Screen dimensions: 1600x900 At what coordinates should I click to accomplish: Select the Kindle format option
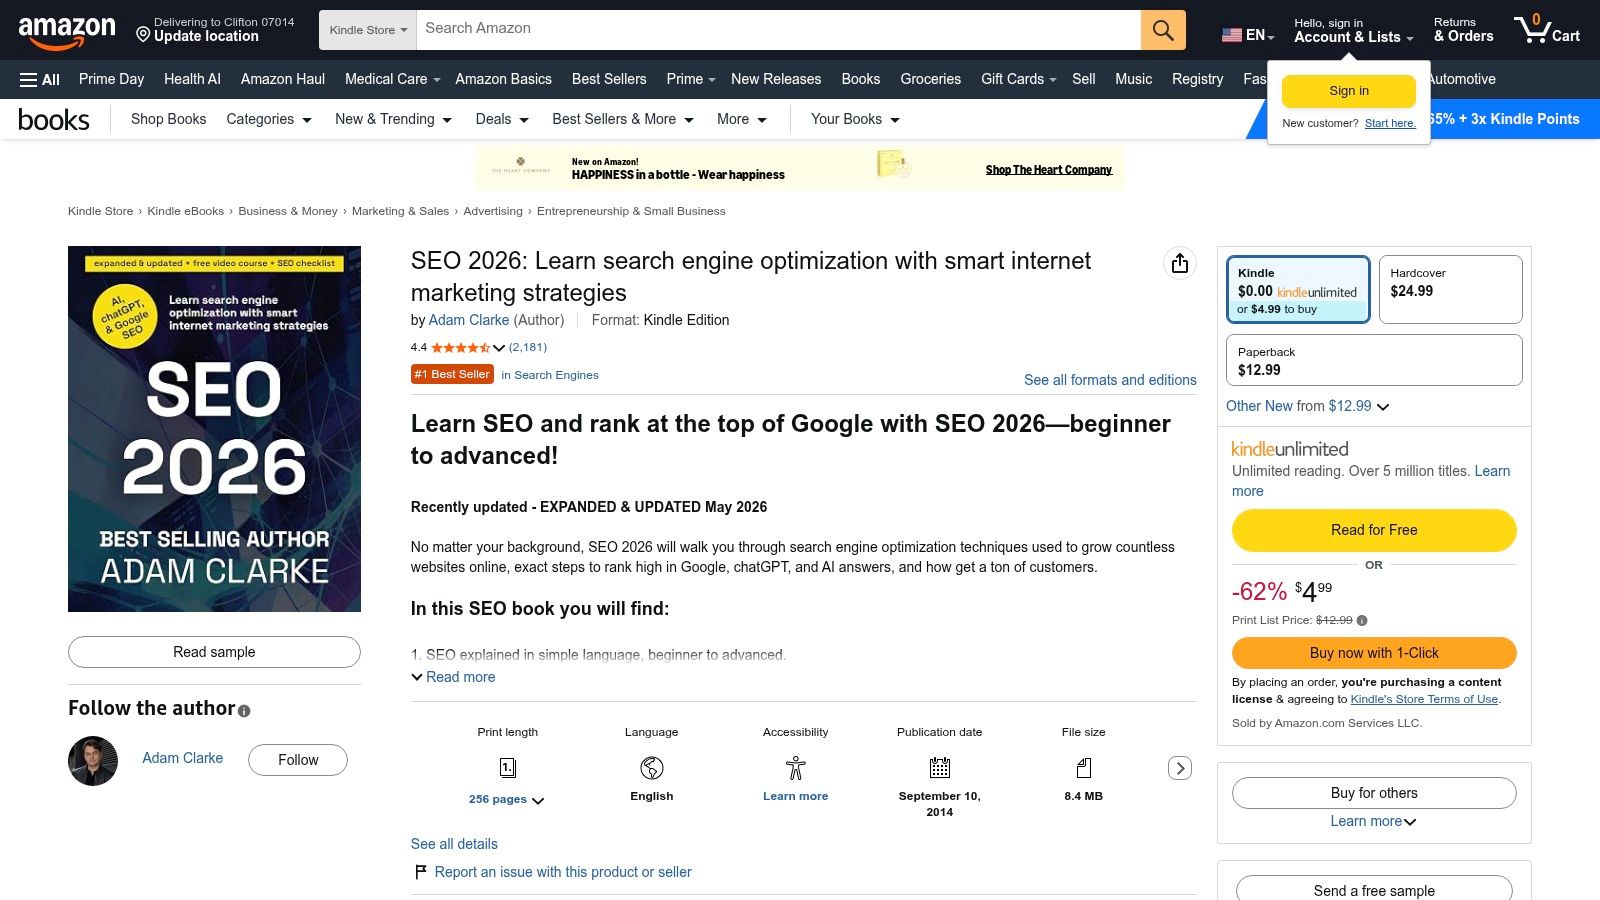tap(1298, 289)
